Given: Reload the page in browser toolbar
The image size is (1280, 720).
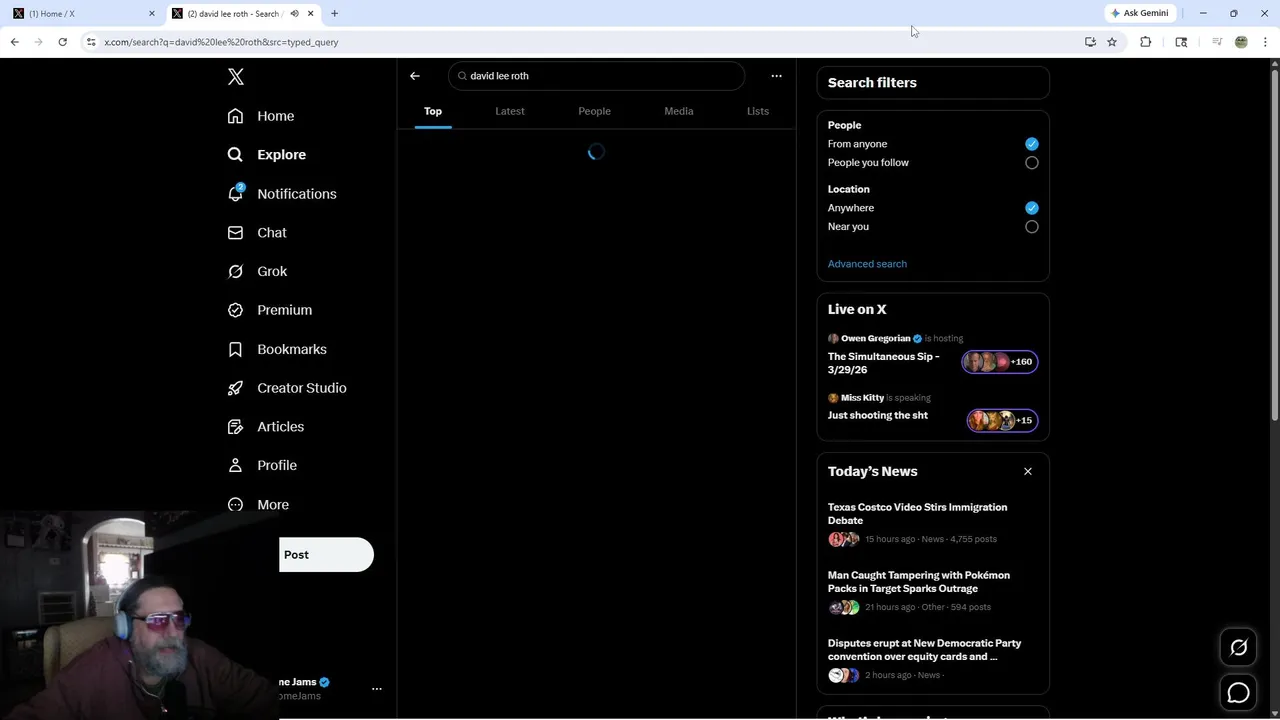Looking at the screenshot, I should (62, 42).
